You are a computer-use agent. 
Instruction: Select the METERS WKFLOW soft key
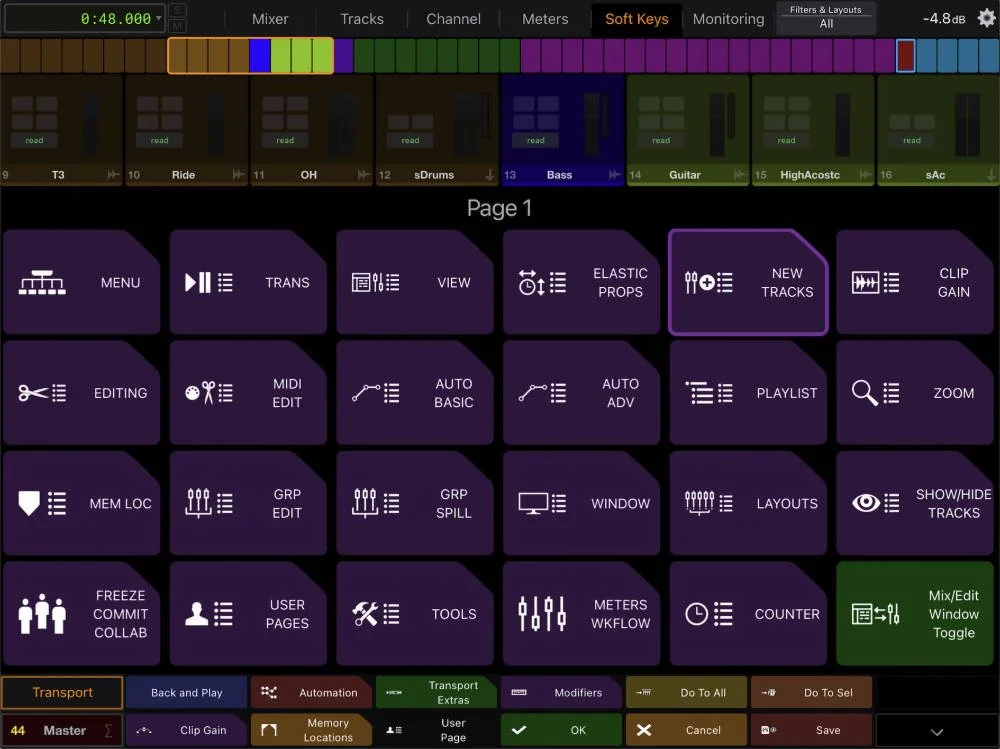point(581,614)
